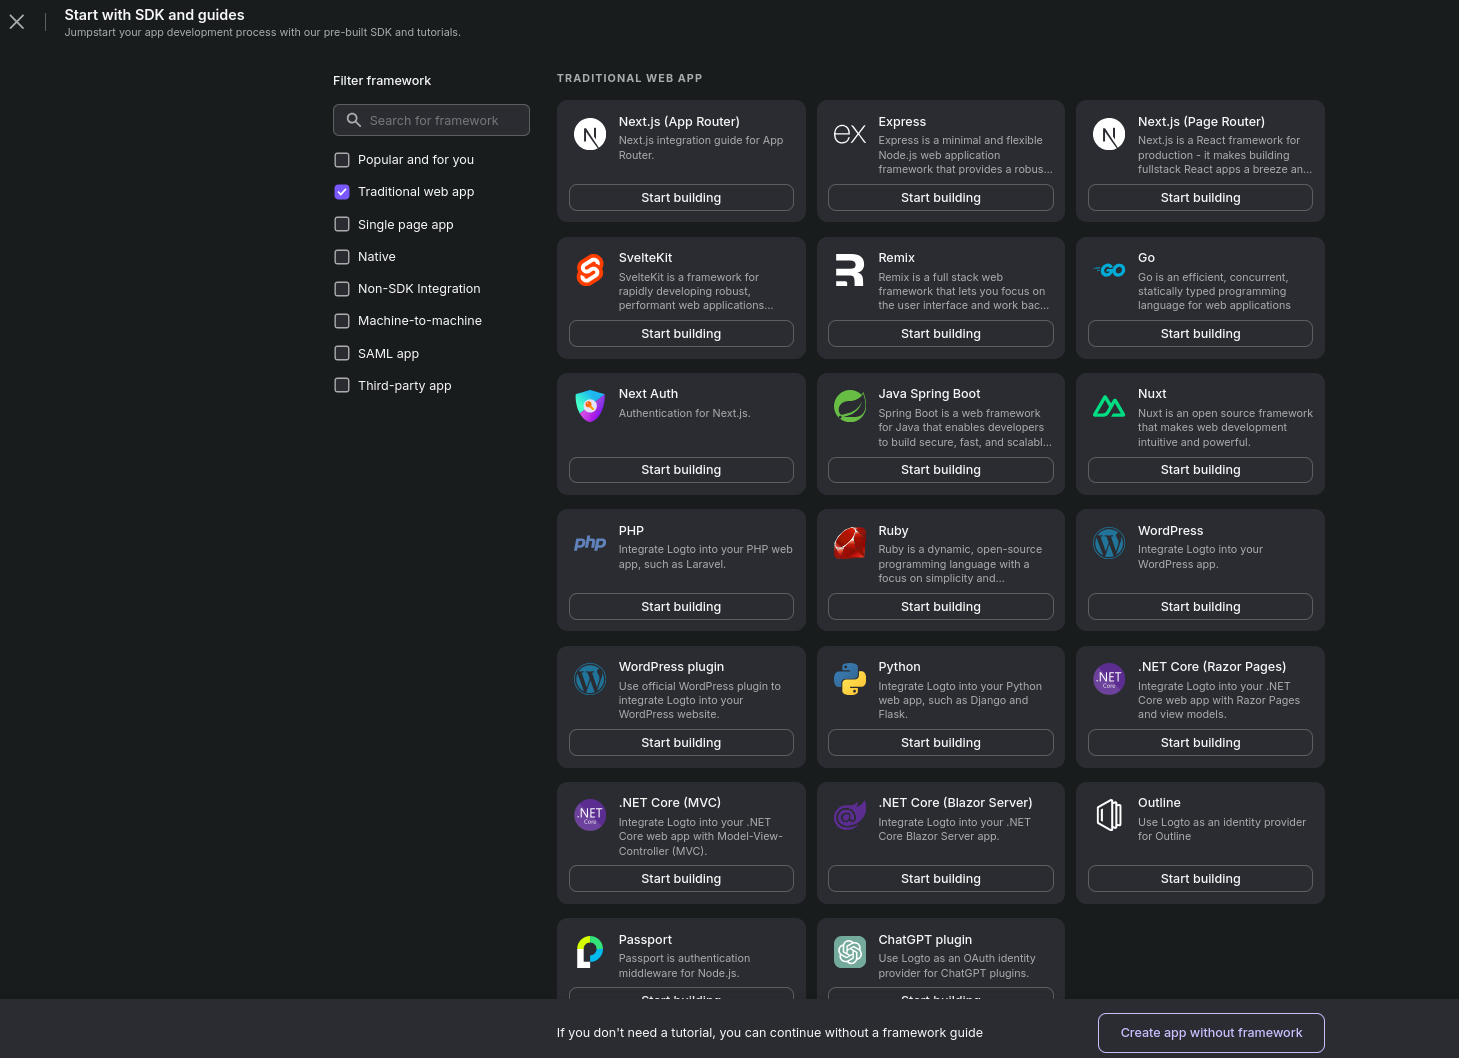1459x1058 pixels.
Task: Click the Go gopher logo icon
Action: [x=1109, y=270]
